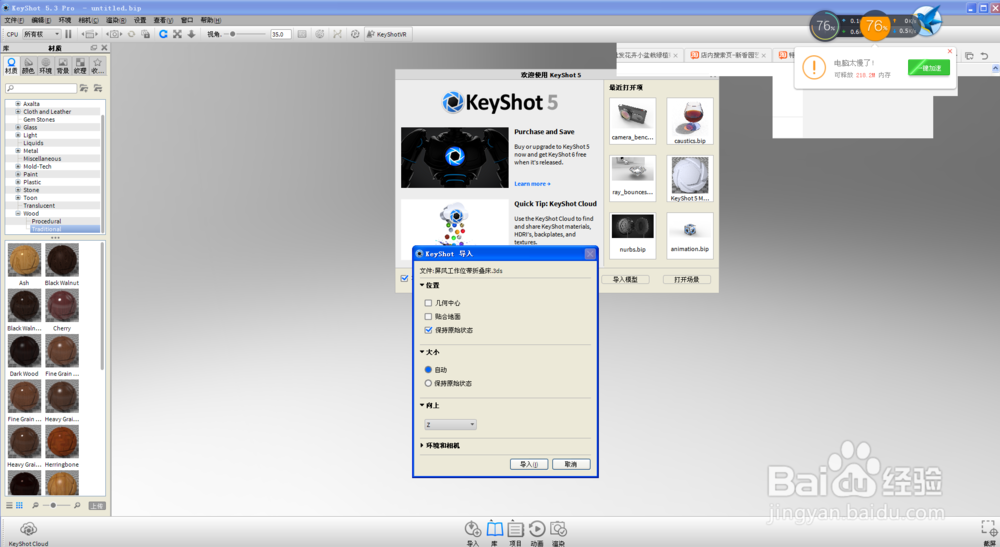Screen dimensions: 1000x547
Task: Click the Learn more link in welcome window
Action: [532, 184]
